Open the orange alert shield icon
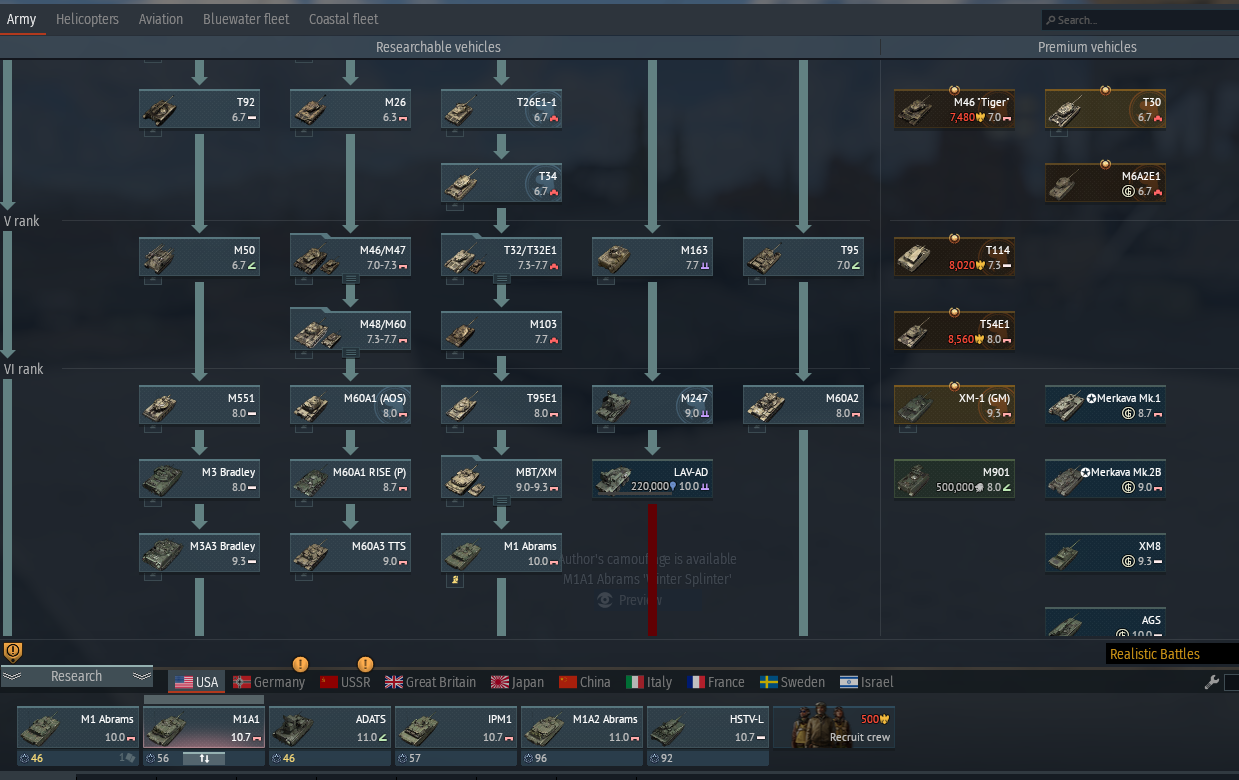The height and width of the screenshot is (780, 1239). 12,651
